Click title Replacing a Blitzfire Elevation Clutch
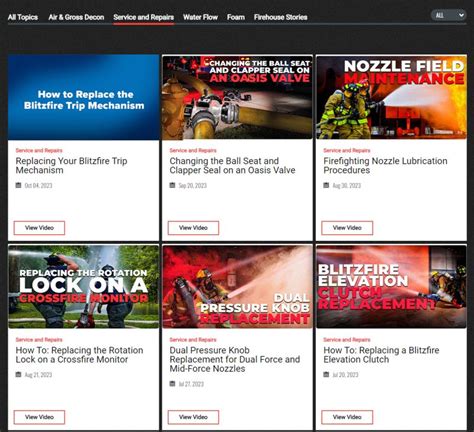 point(381,355)
